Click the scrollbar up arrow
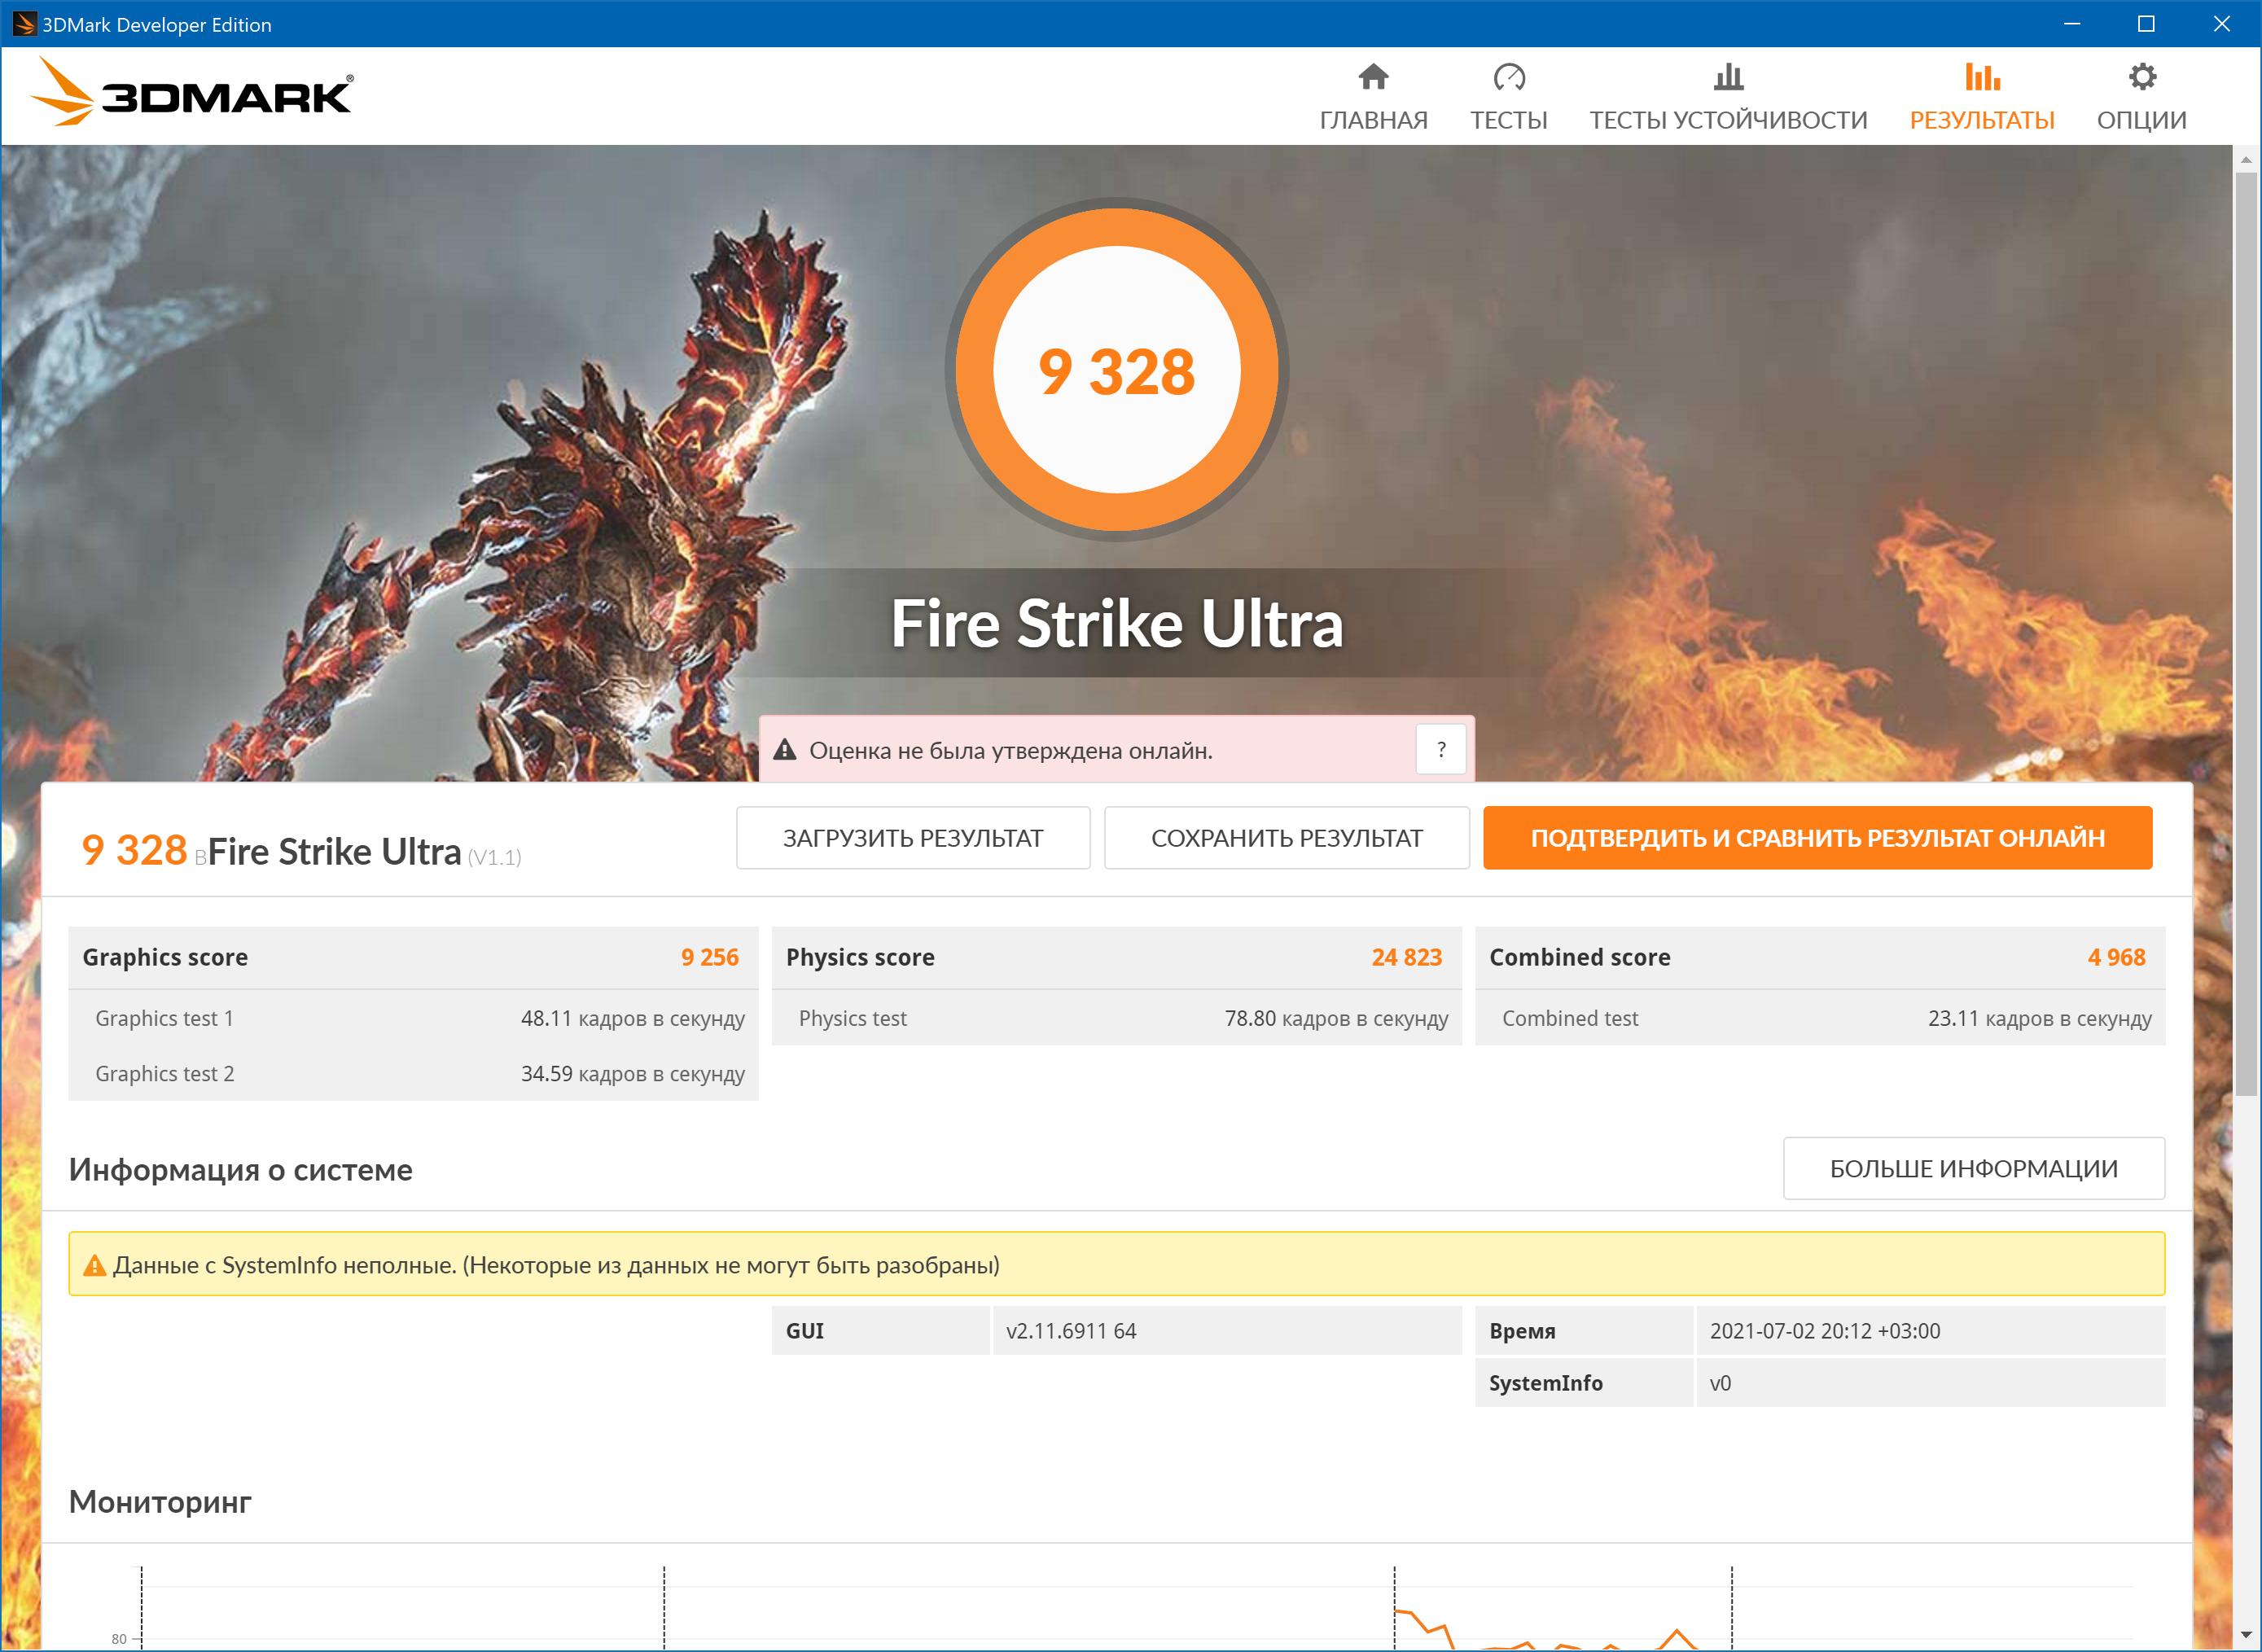The width and height of the screenshot is (2262, 1652). (2246, 160)
